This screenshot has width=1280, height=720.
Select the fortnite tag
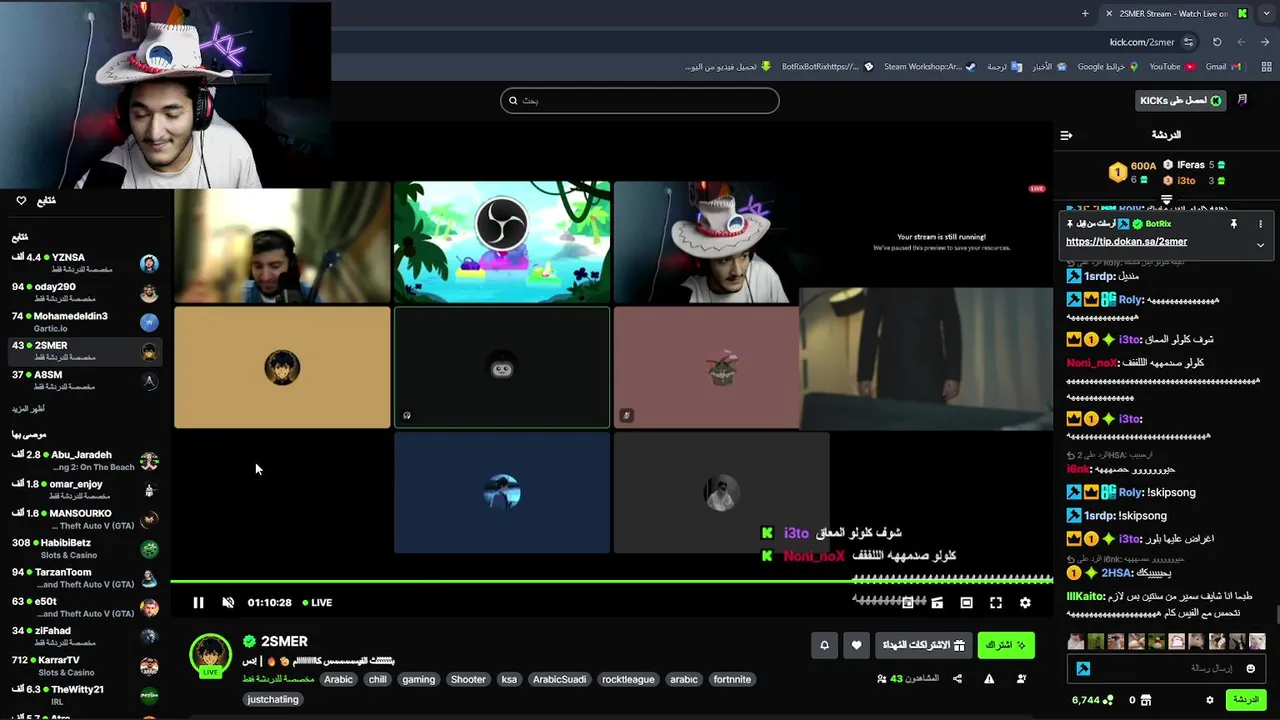pyautogui.click(x=732, y=679)
